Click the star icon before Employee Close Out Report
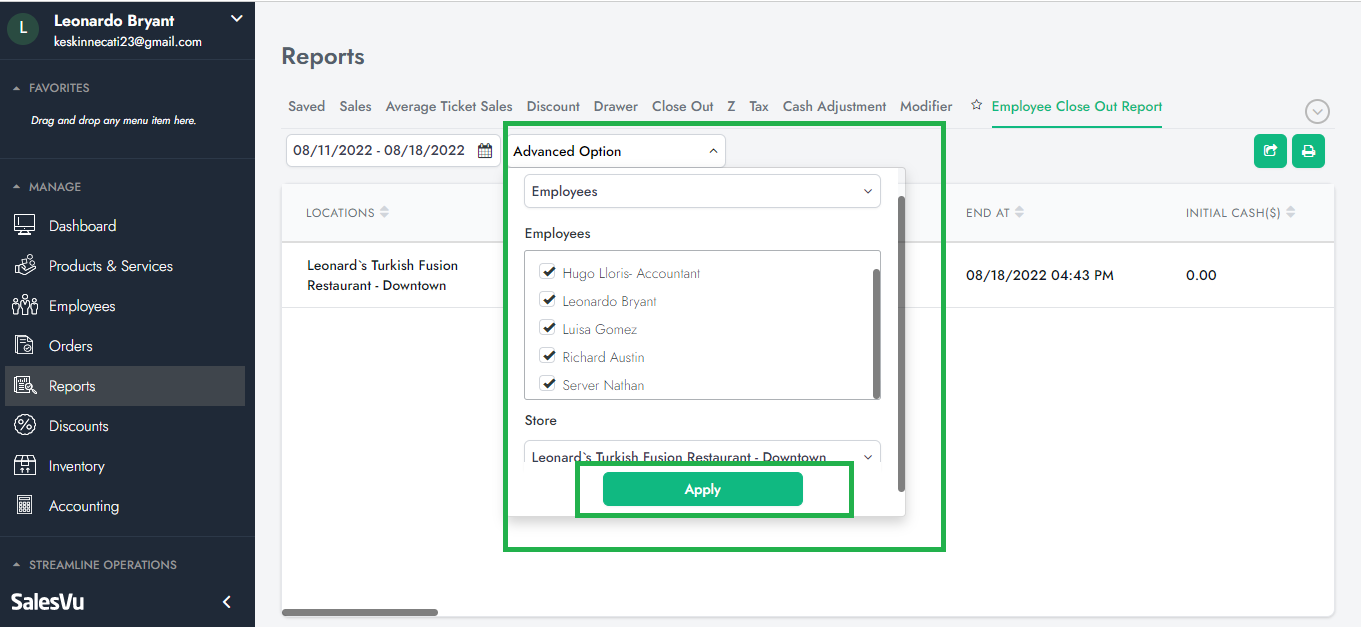The height and width of the screenshot is (627, 1361). pyautogui.click(x=977, y=105)
